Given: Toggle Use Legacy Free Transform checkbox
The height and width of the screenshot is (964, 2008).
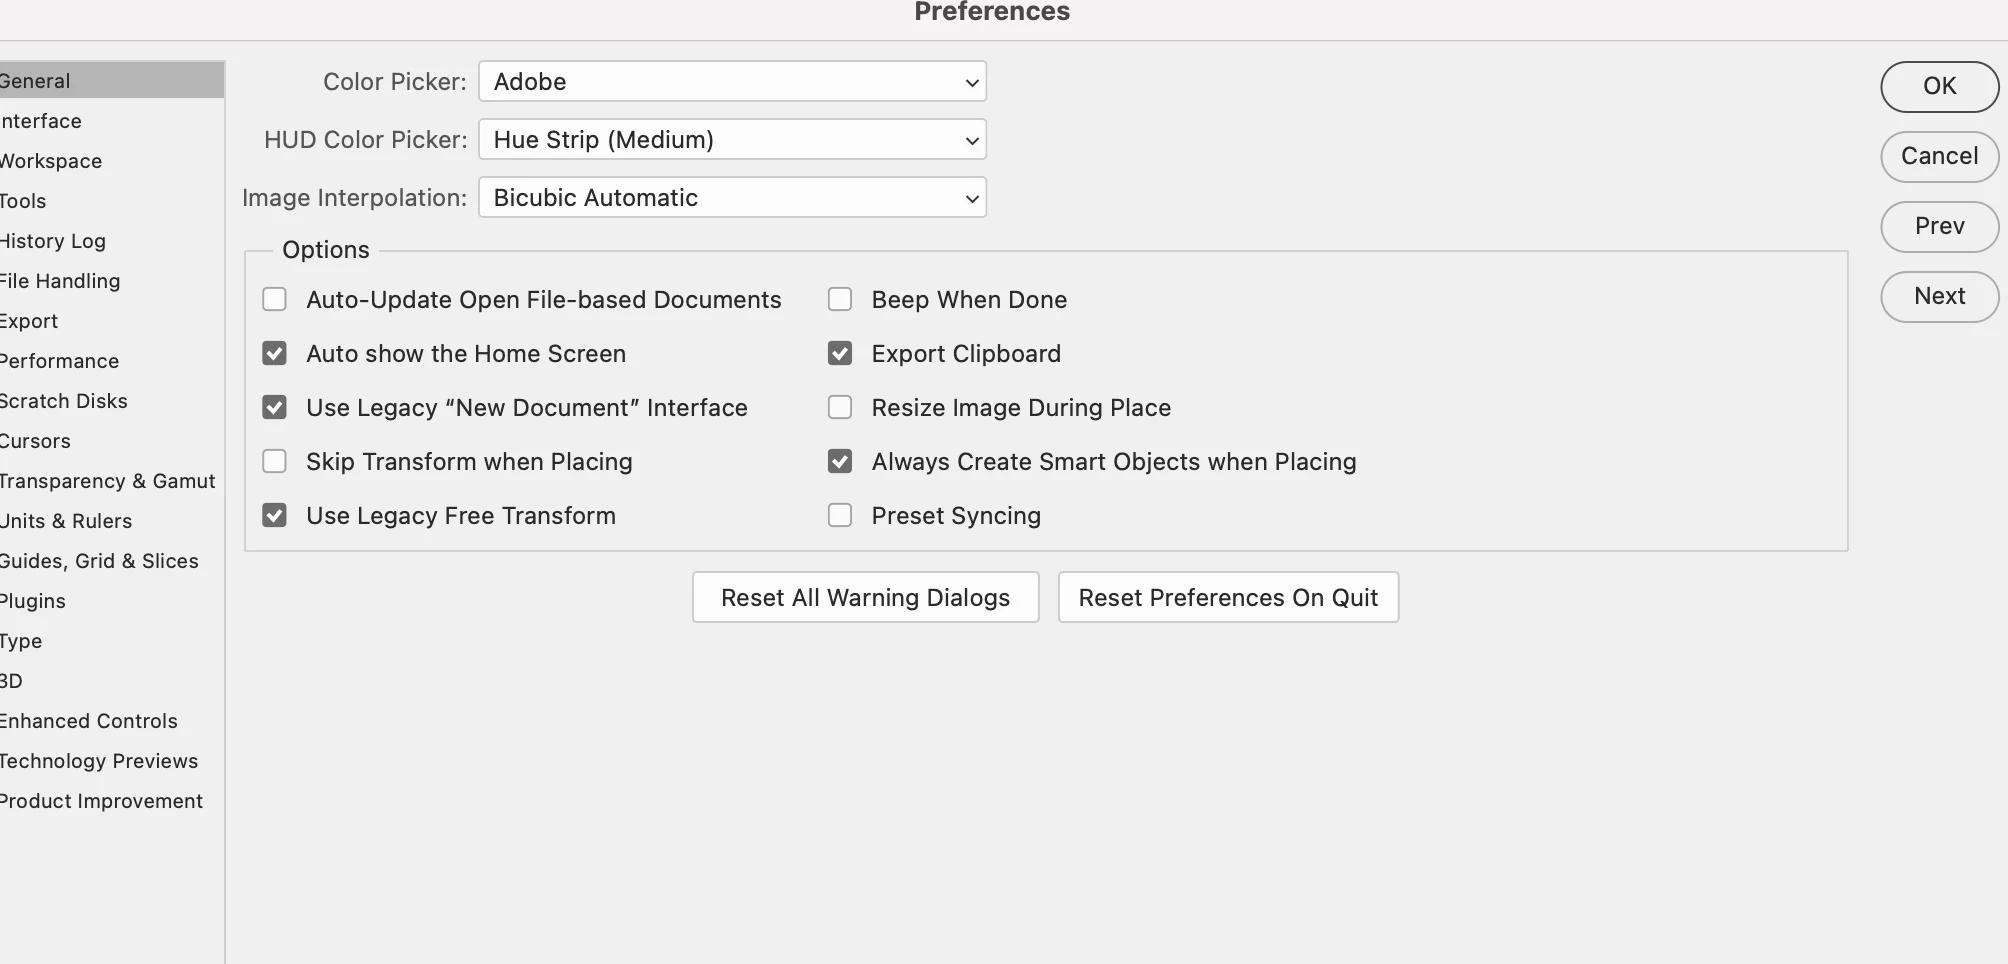Looking at the screenshot, I should tap(274, 516).
